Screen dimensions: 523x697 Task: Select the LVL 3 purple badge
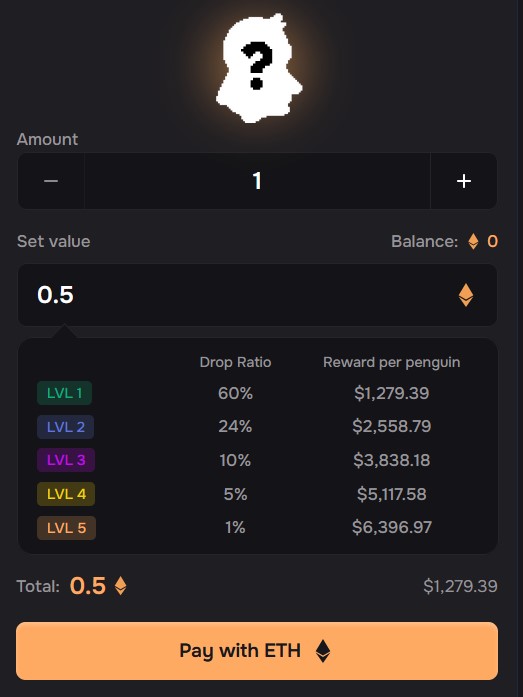tap(66, 460)
